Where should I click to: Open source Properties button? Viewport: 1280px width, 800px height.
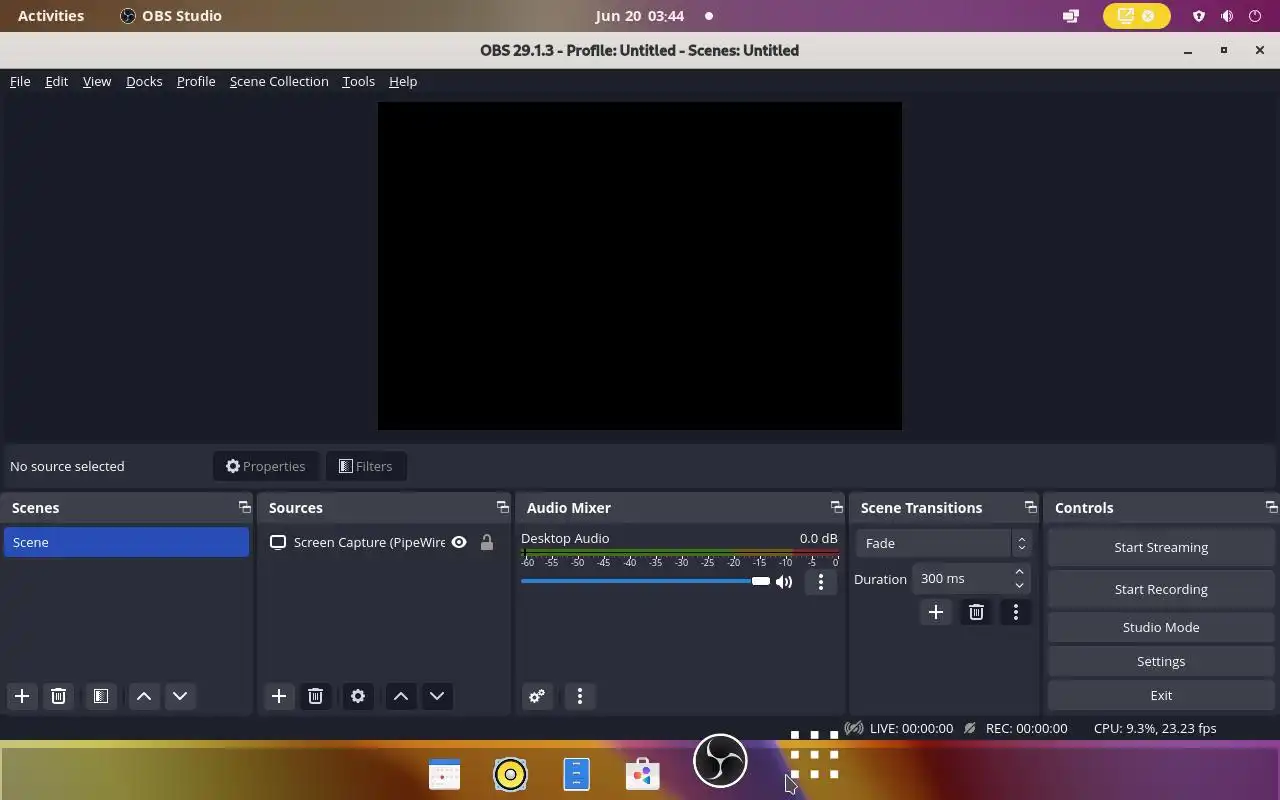click(266, 466)
